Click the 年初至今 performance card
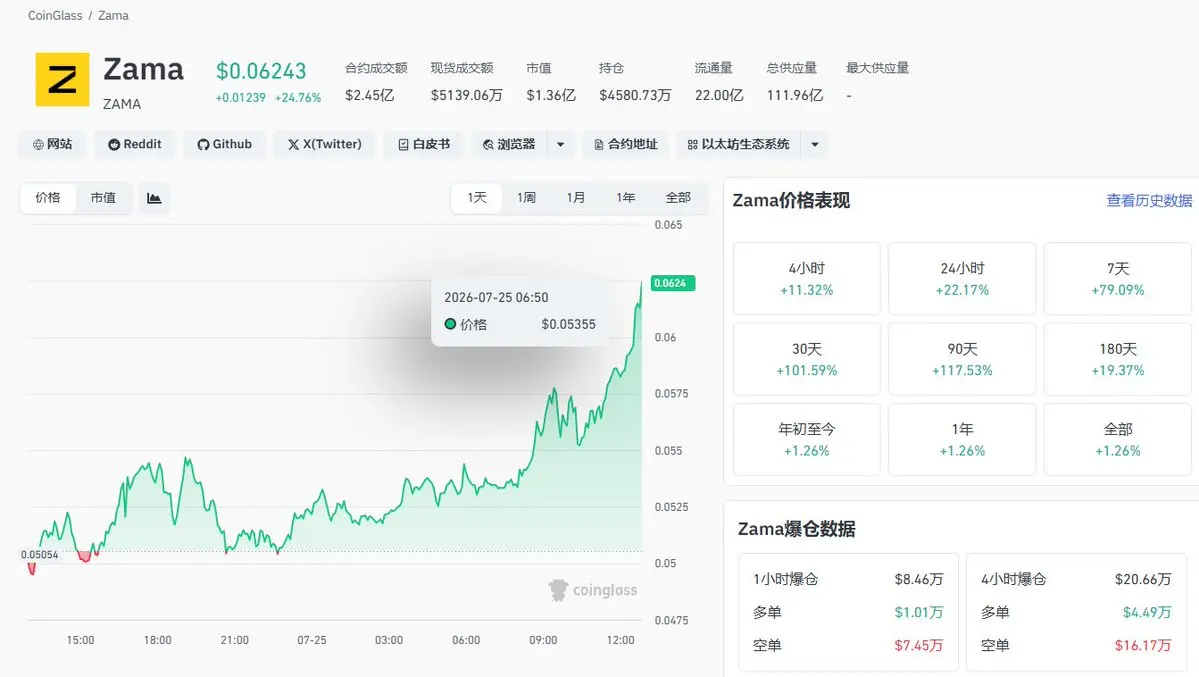Viewport: 1199px width, 677px height. click(x=807, y=439)
